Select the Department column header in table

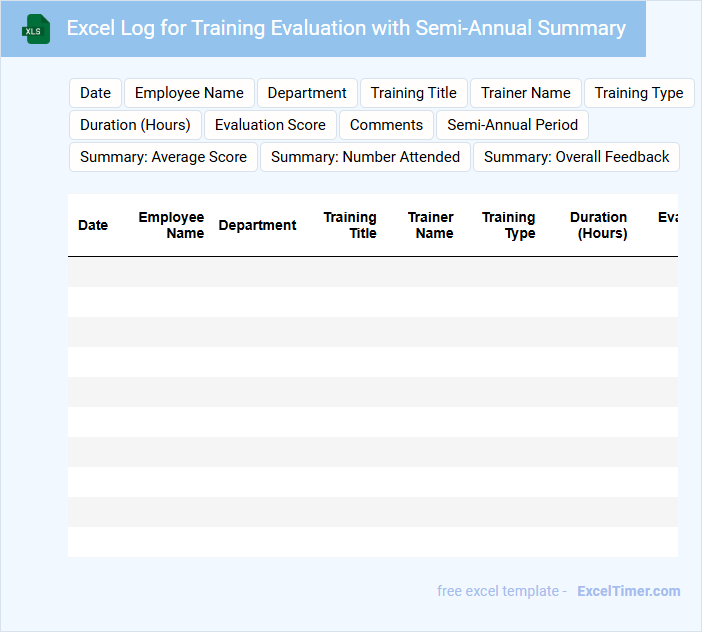257,225
